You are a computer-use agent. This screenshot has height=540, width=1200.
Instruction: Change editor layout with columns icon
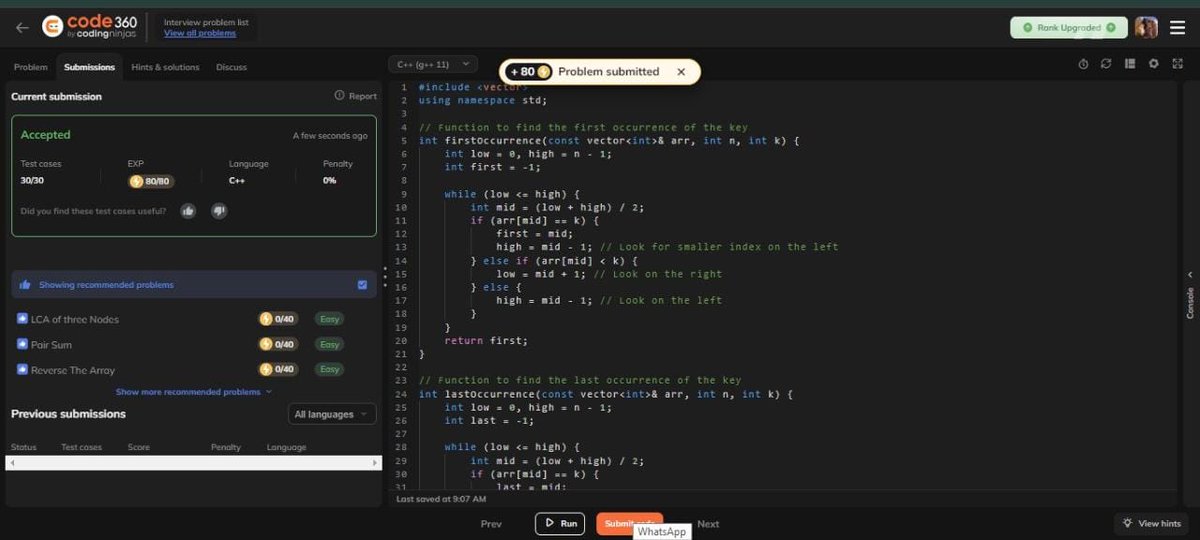1130,64
